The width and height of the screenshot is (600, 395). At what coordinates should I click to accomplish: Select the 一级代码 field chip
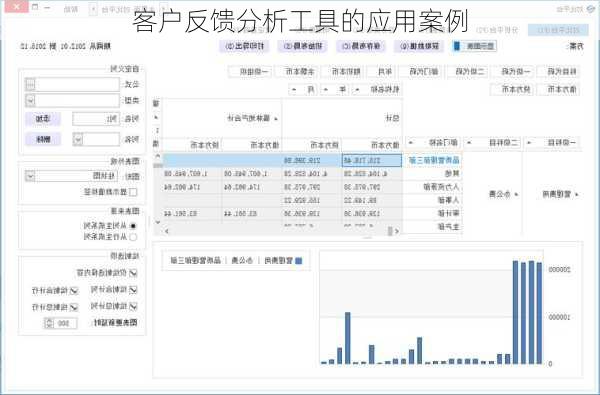pos(513,71)
